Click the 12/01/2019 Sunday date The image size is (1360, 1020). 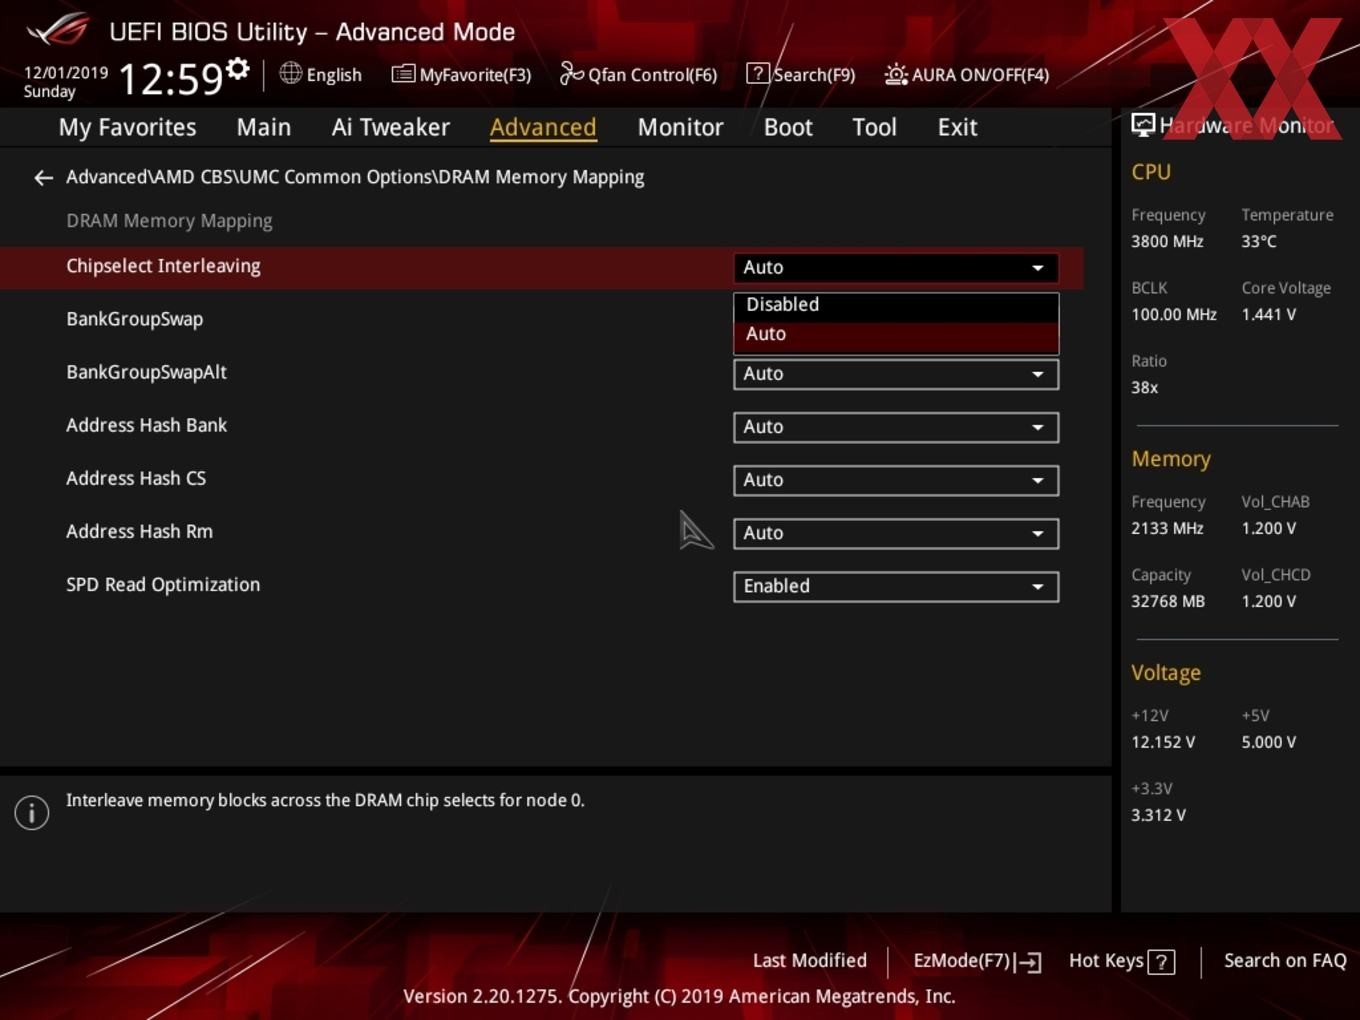[65, 82]
